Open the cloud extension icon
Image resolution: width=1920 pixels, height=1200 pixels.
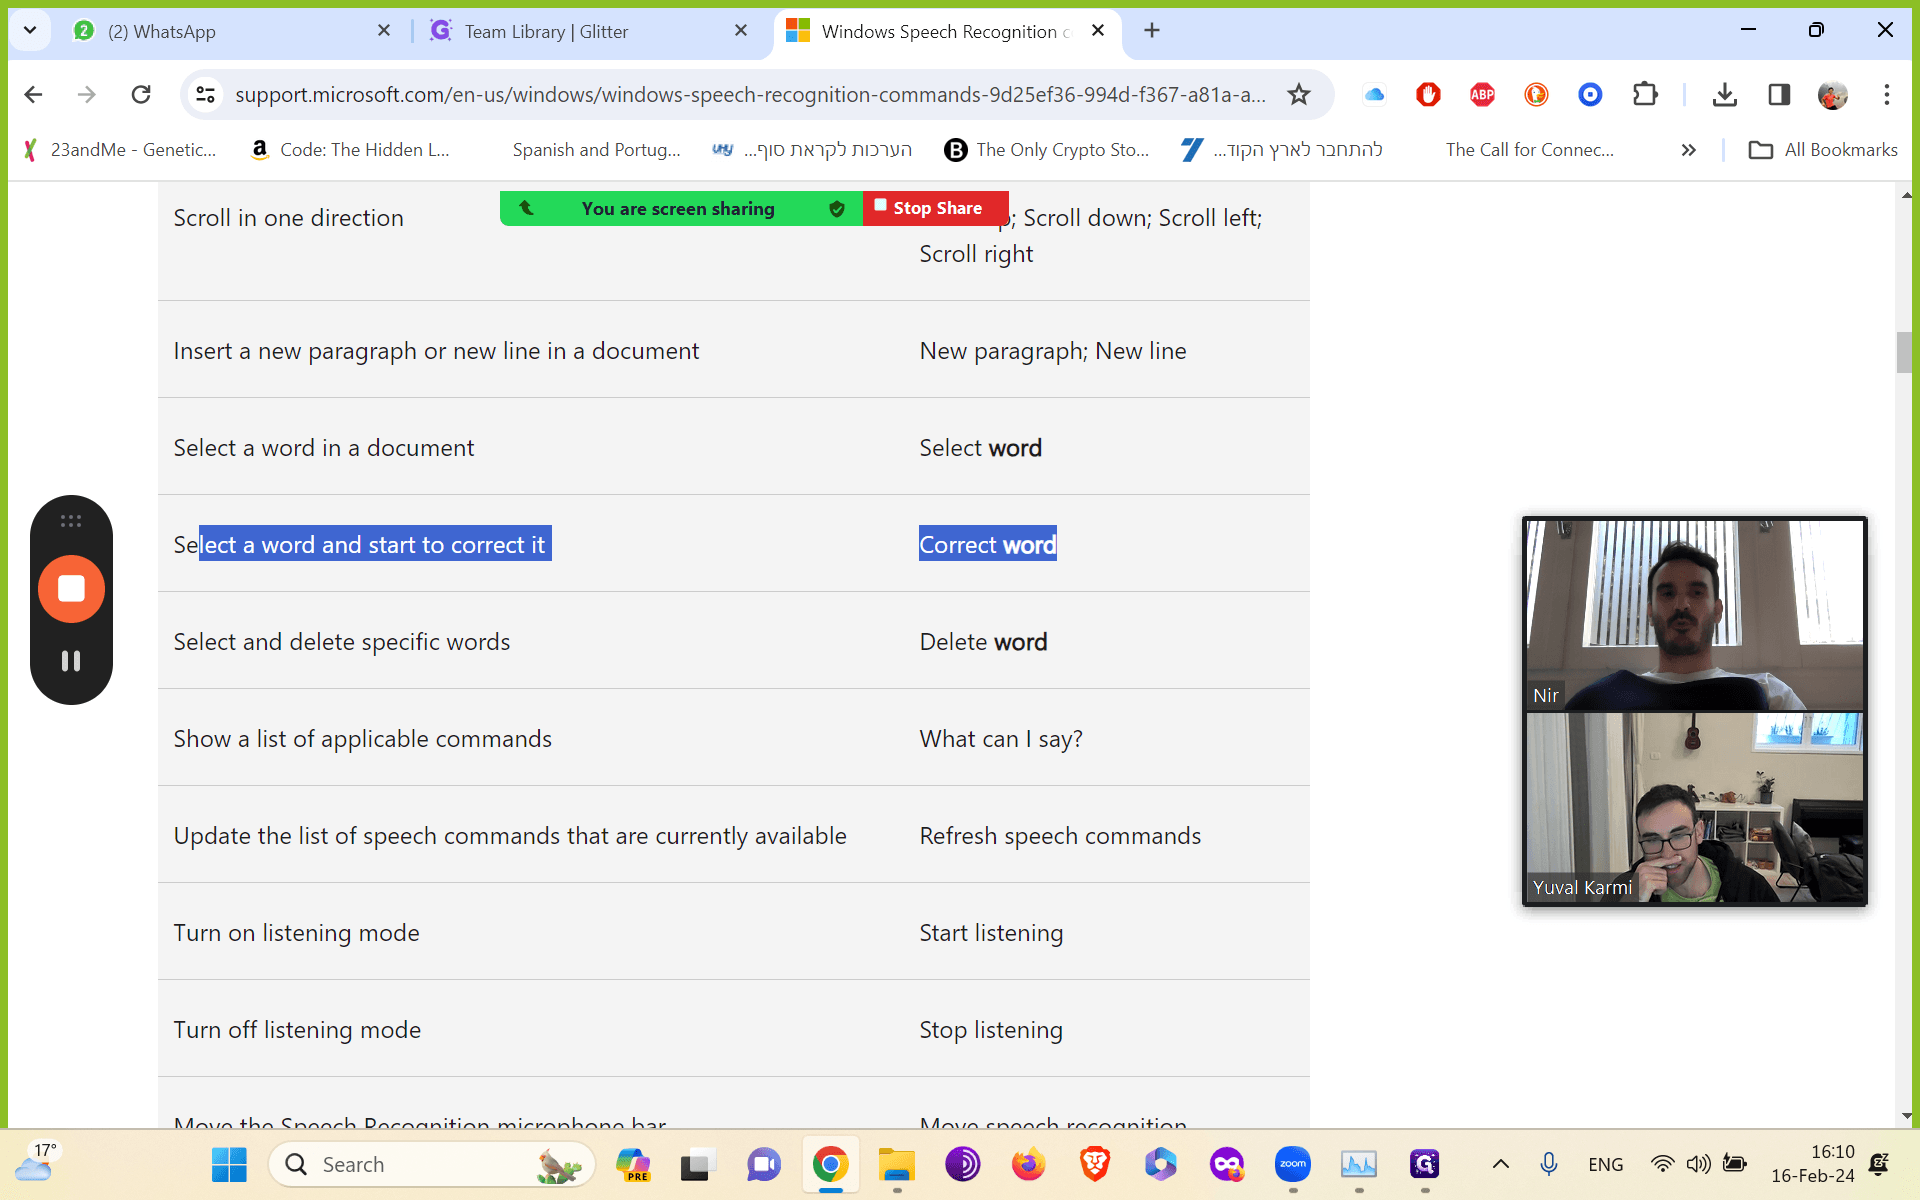pyautogui.click(x=1374, y=95)
